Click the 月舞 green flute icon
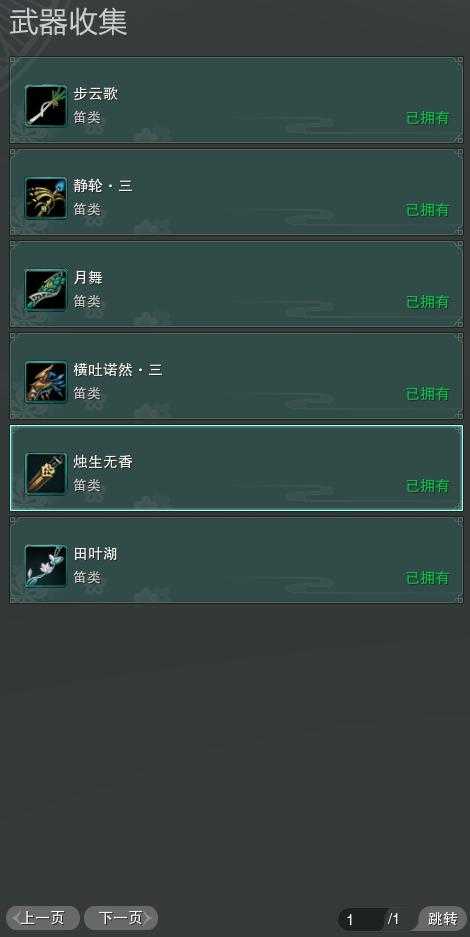The width and height of the screenshot is (470, 937). coord(46,290)
